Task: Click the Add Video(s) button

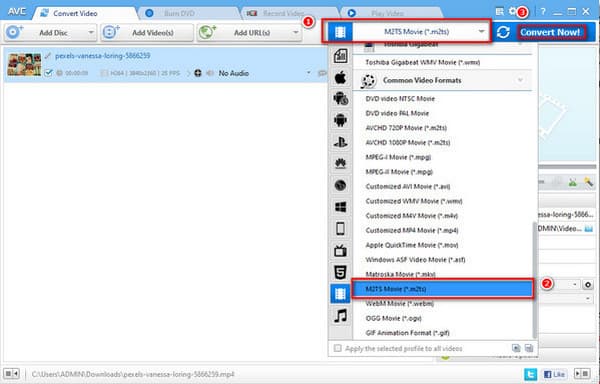Action: (147, 33)
